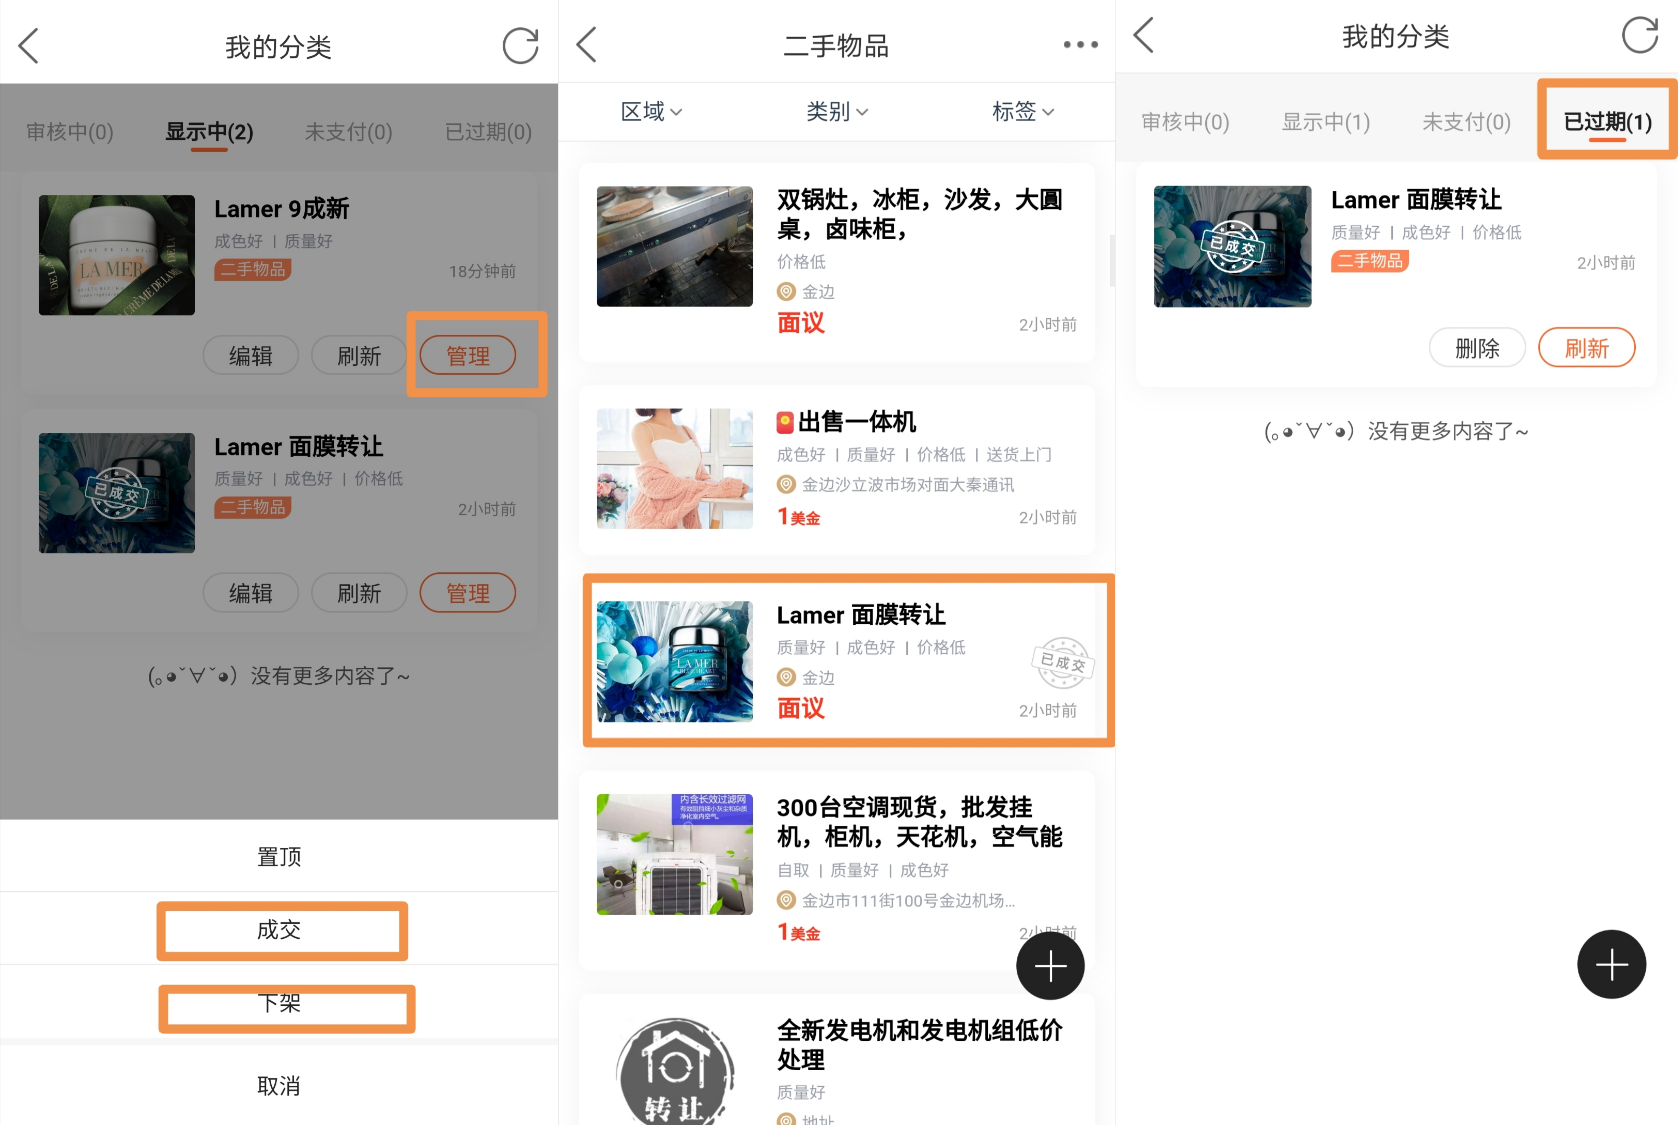Go back from left 我的分类 screen
Screen dimensions: 1678x1125
[29, 46]
